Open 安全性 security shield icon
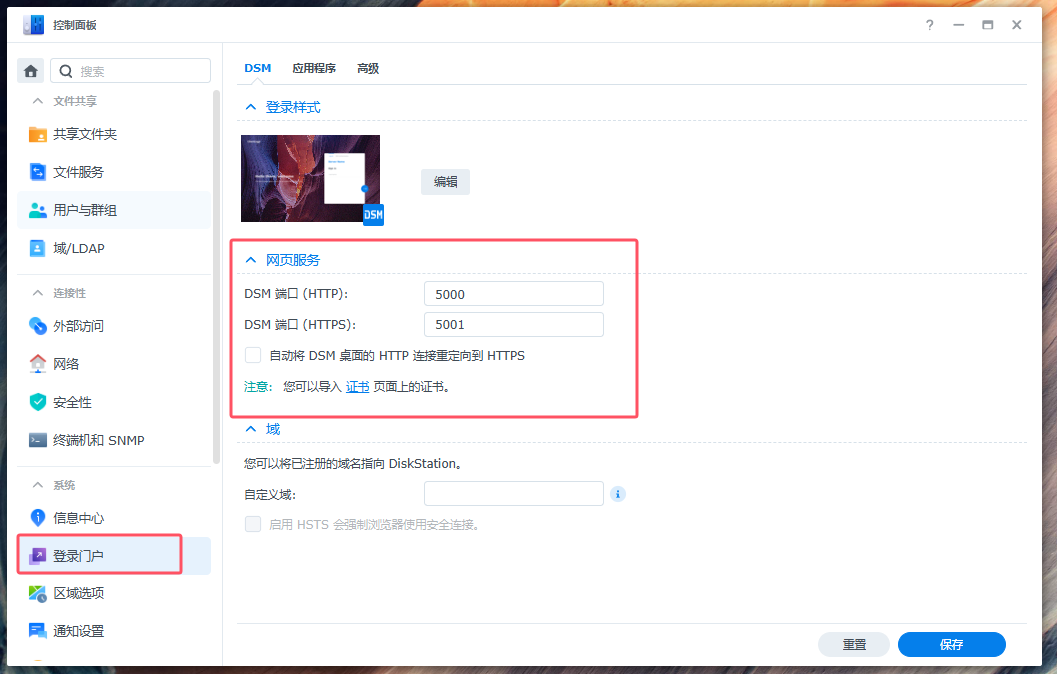 coord(38,402)
